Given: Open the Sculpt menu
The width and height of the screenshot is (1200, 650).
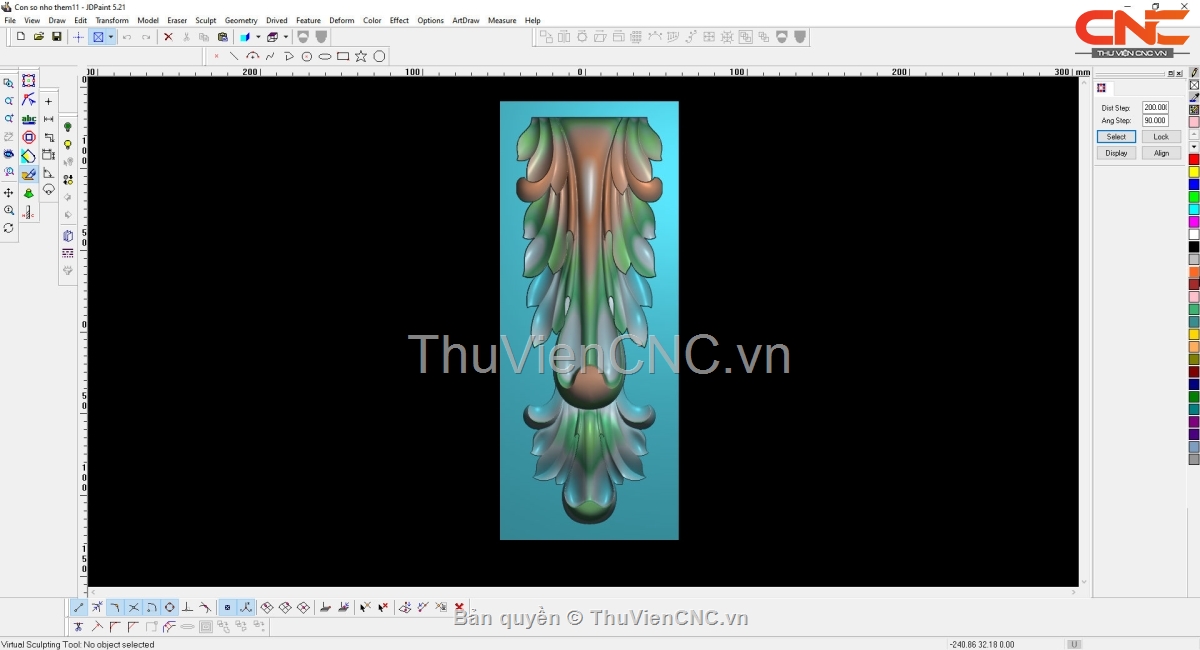Looking at the screenshot, I should click(x=205, y=20).
